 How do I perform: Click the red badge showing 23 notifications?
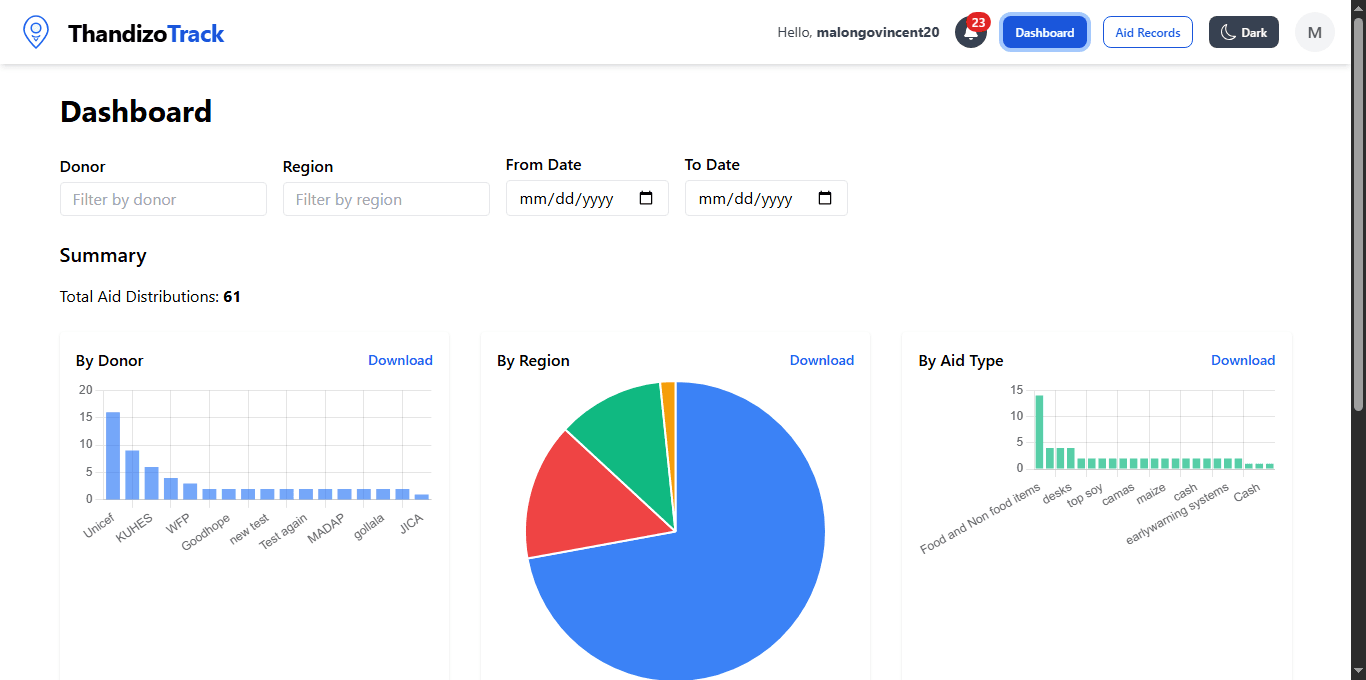coord(978,20)
